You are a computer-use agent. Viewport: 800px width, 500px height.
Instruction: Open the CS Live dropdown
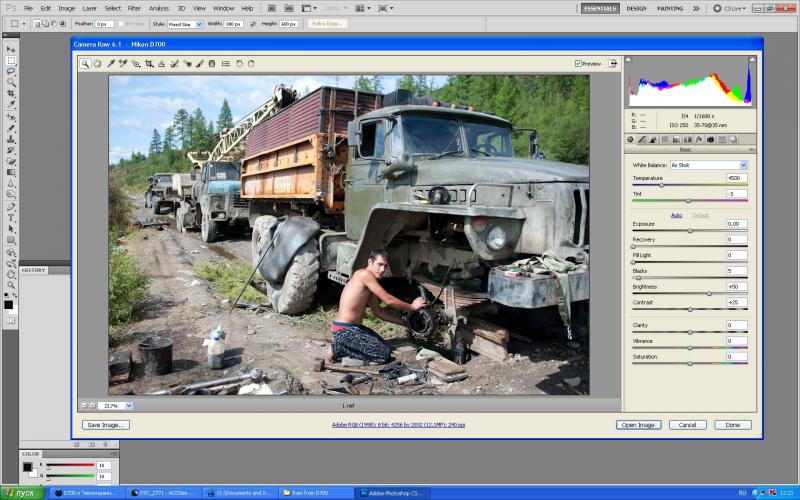point(732,9)
